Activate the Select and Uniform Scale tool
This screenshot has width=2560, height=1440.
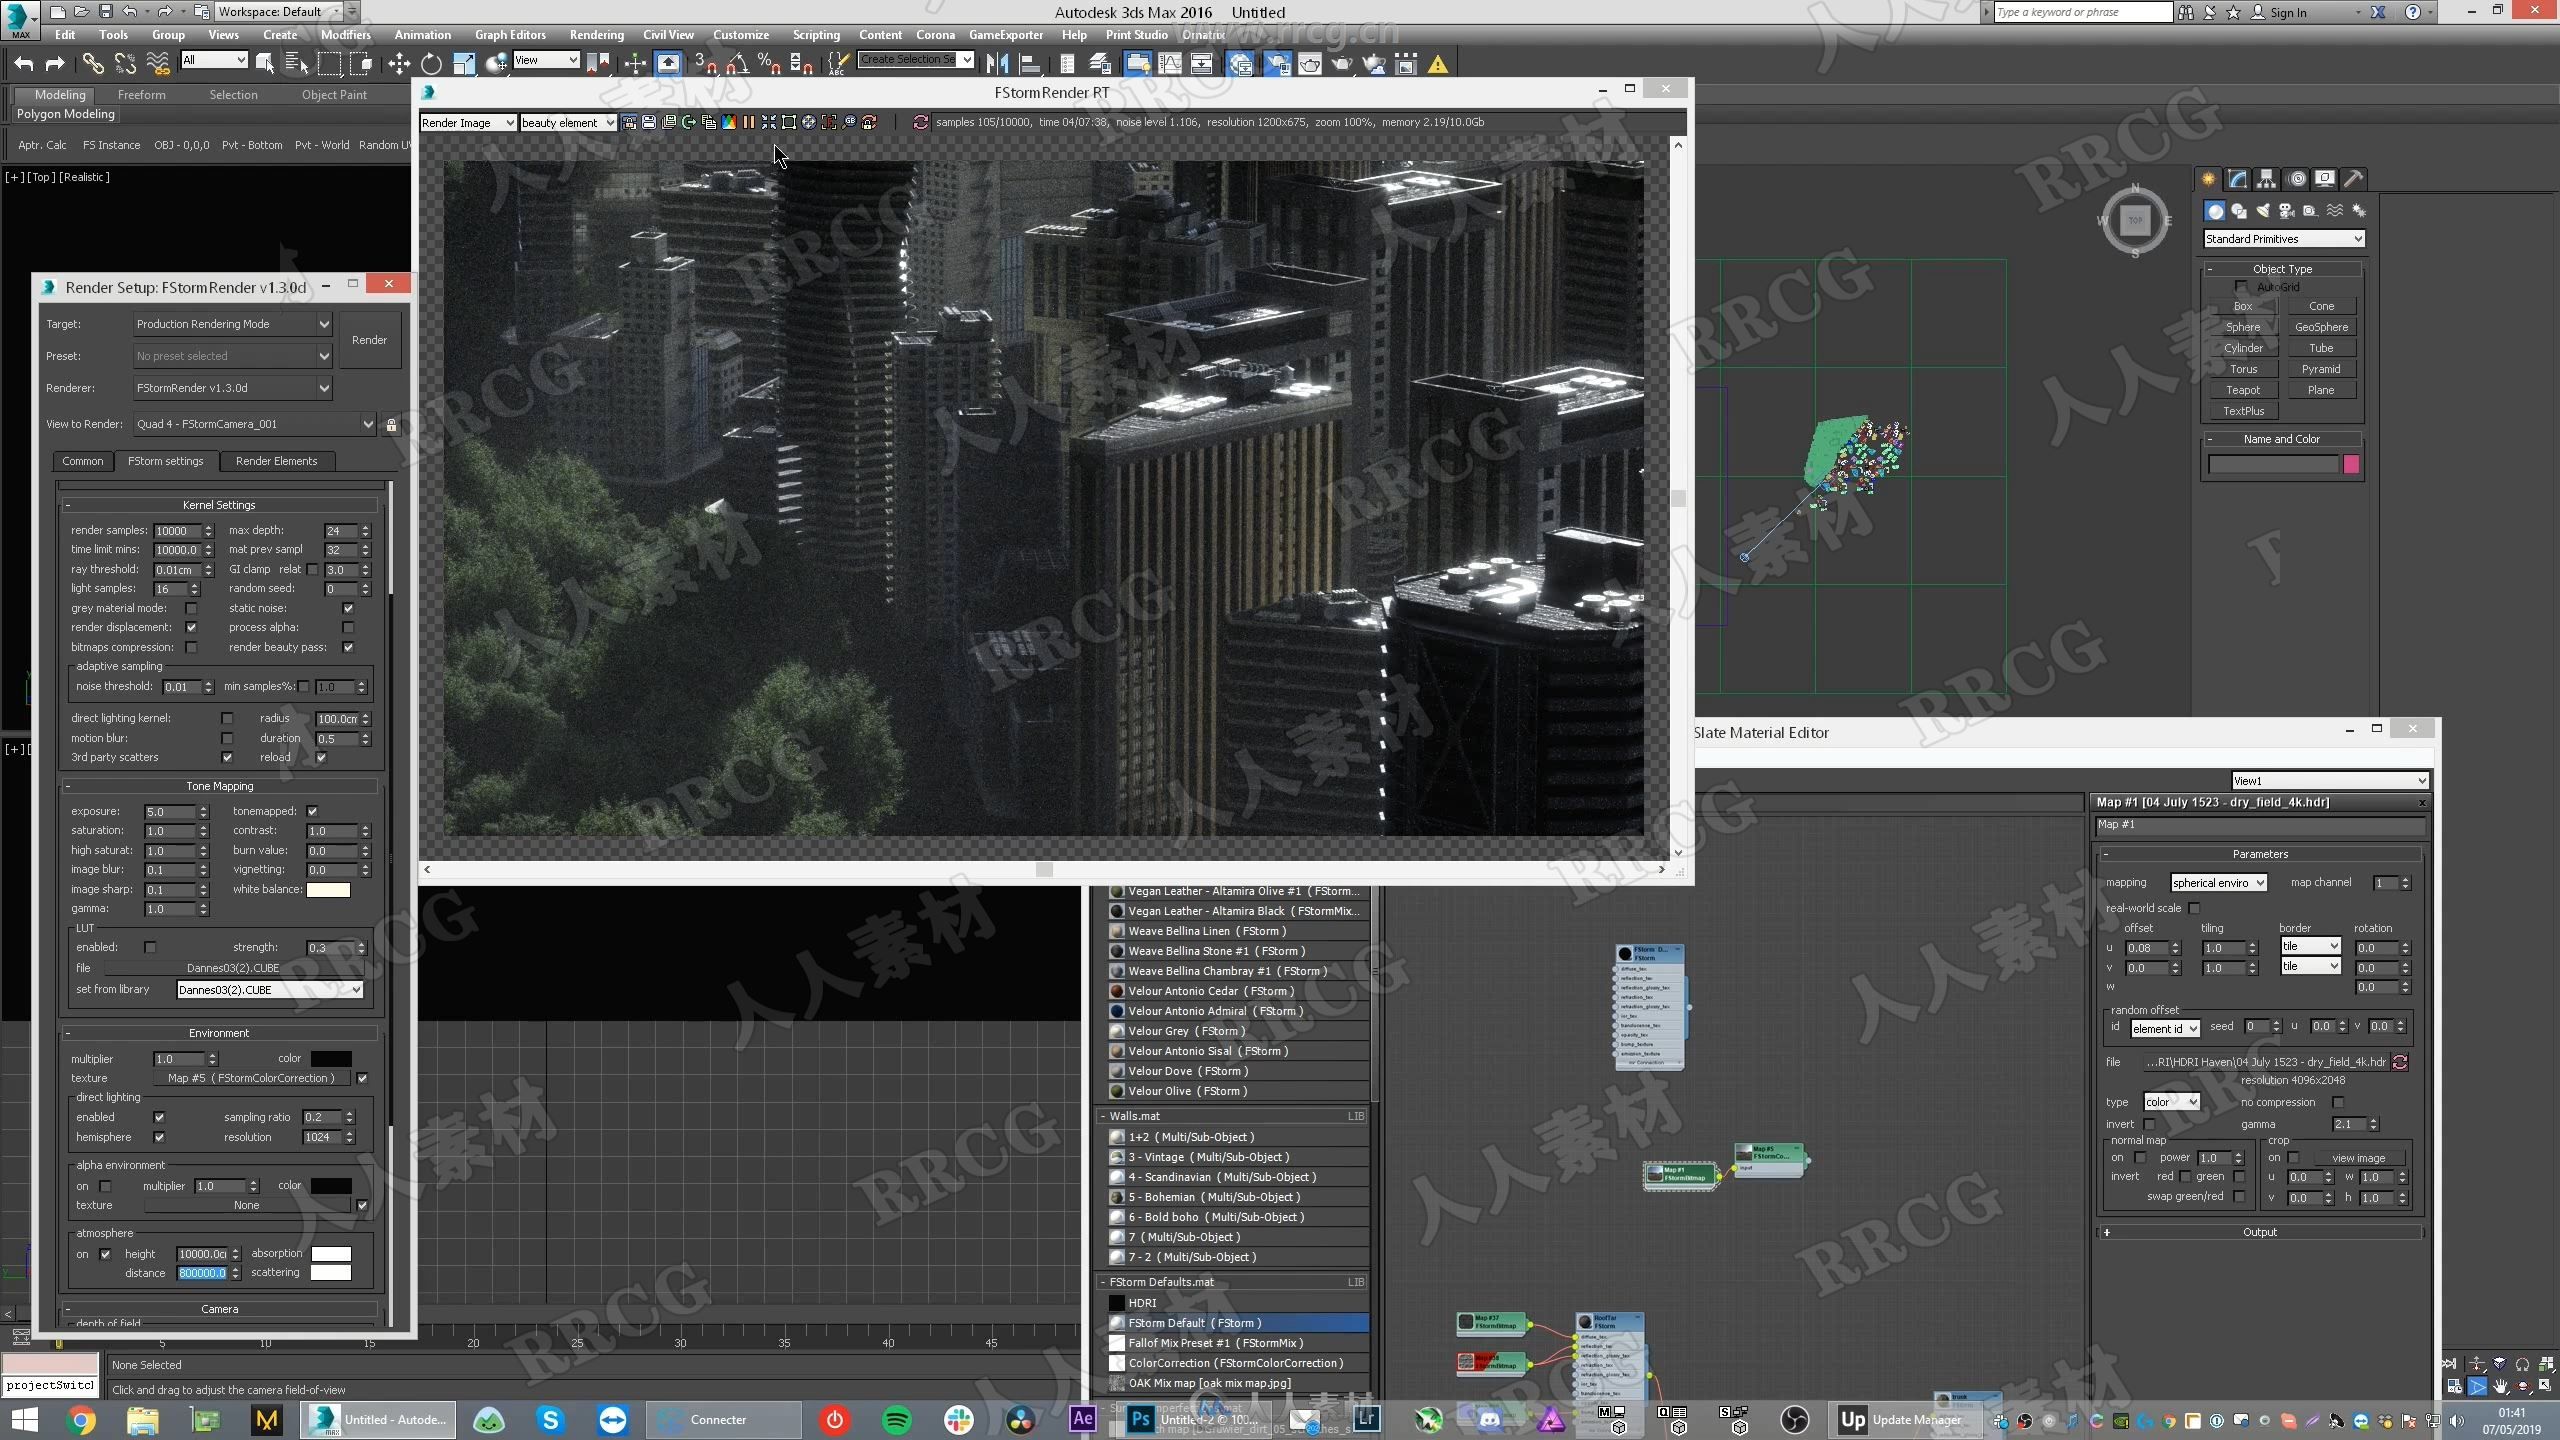(x=464, y=64)
